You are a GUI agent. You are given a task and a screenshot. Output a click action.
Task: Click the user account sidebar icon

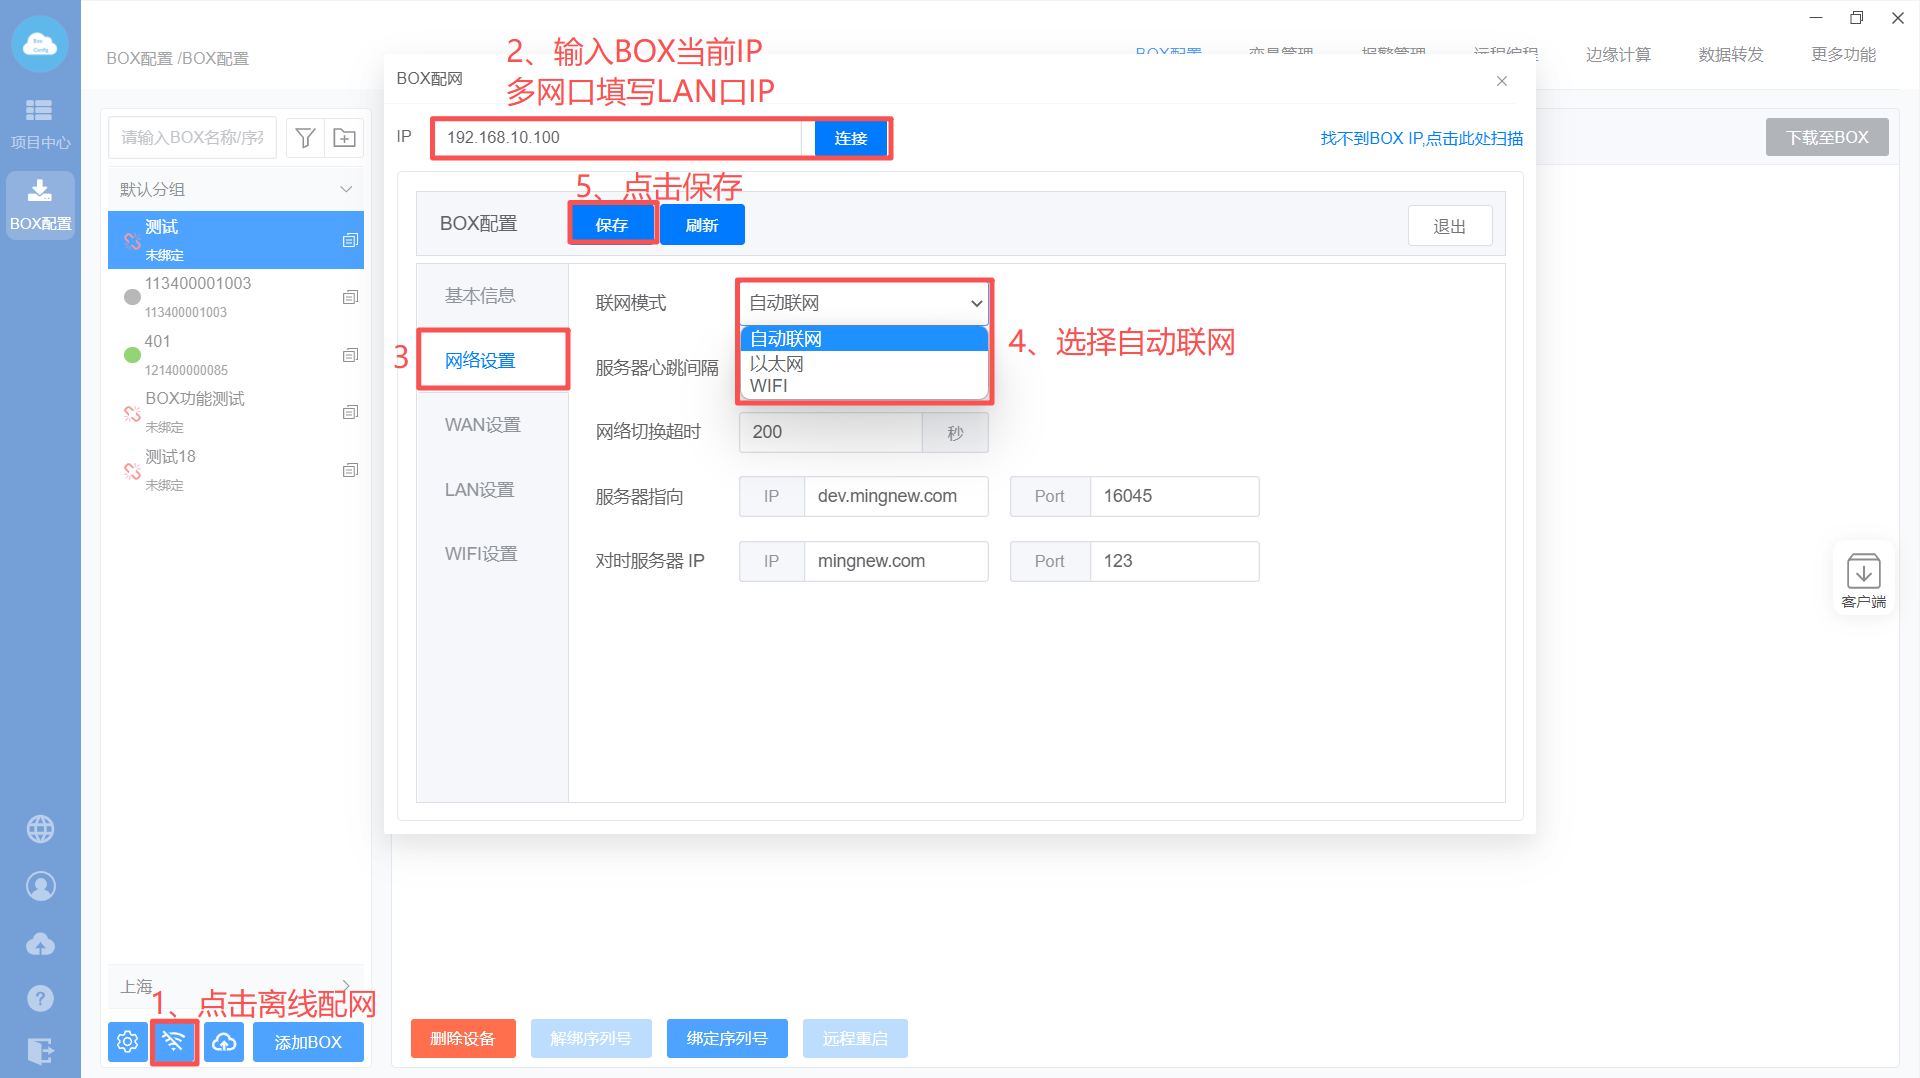point(40,886)
